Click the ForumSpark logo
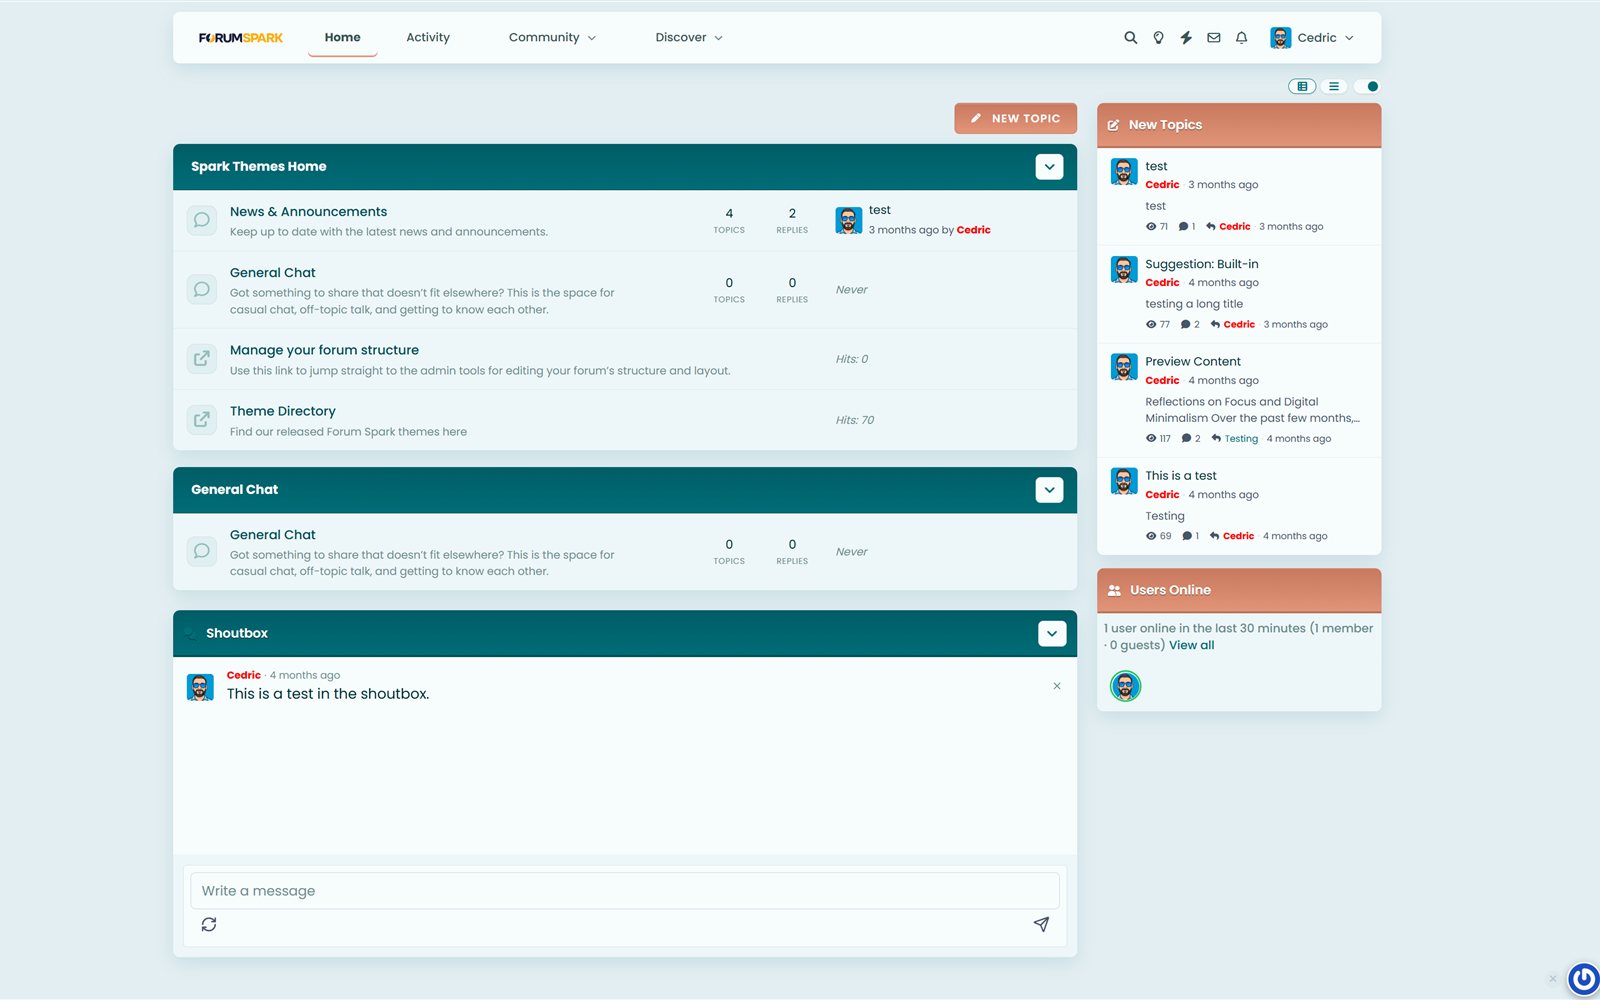Viewport: 1600px width, 1000px height. click(x=241, y=38)
